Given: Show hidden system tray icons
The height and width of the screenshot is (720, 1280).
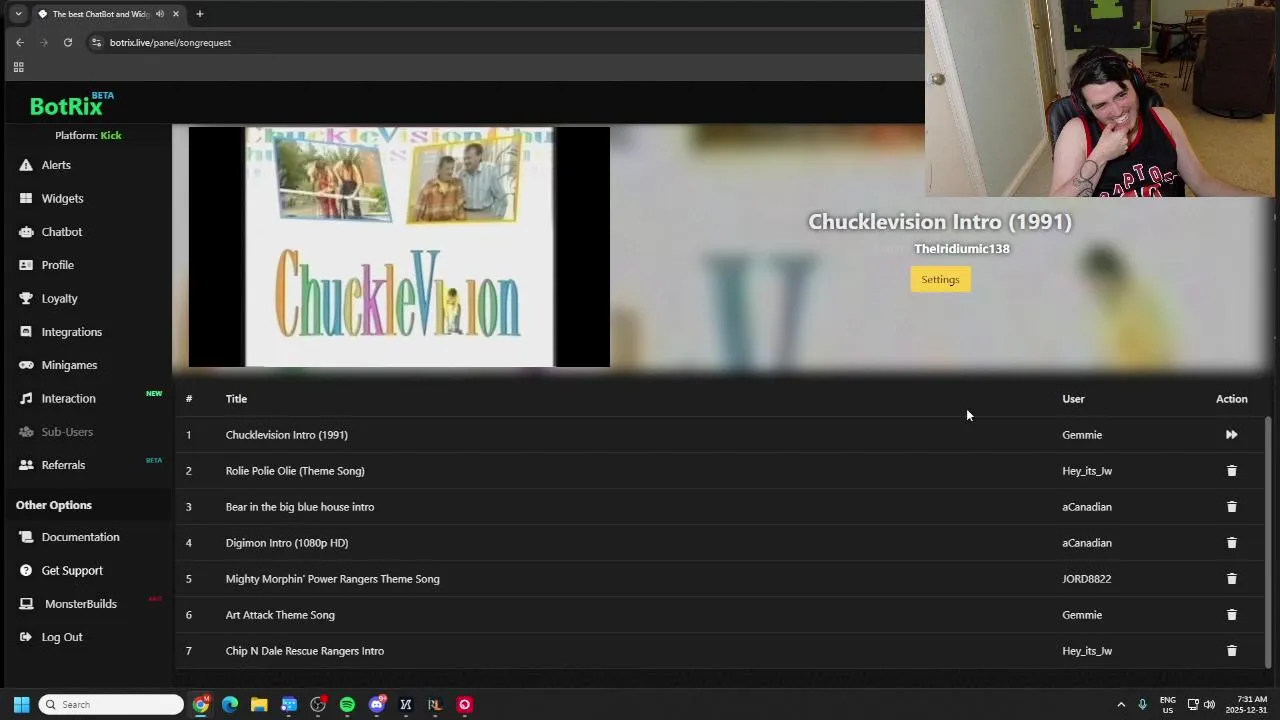Looking at the screenshot, I should tap(1121, 705).
